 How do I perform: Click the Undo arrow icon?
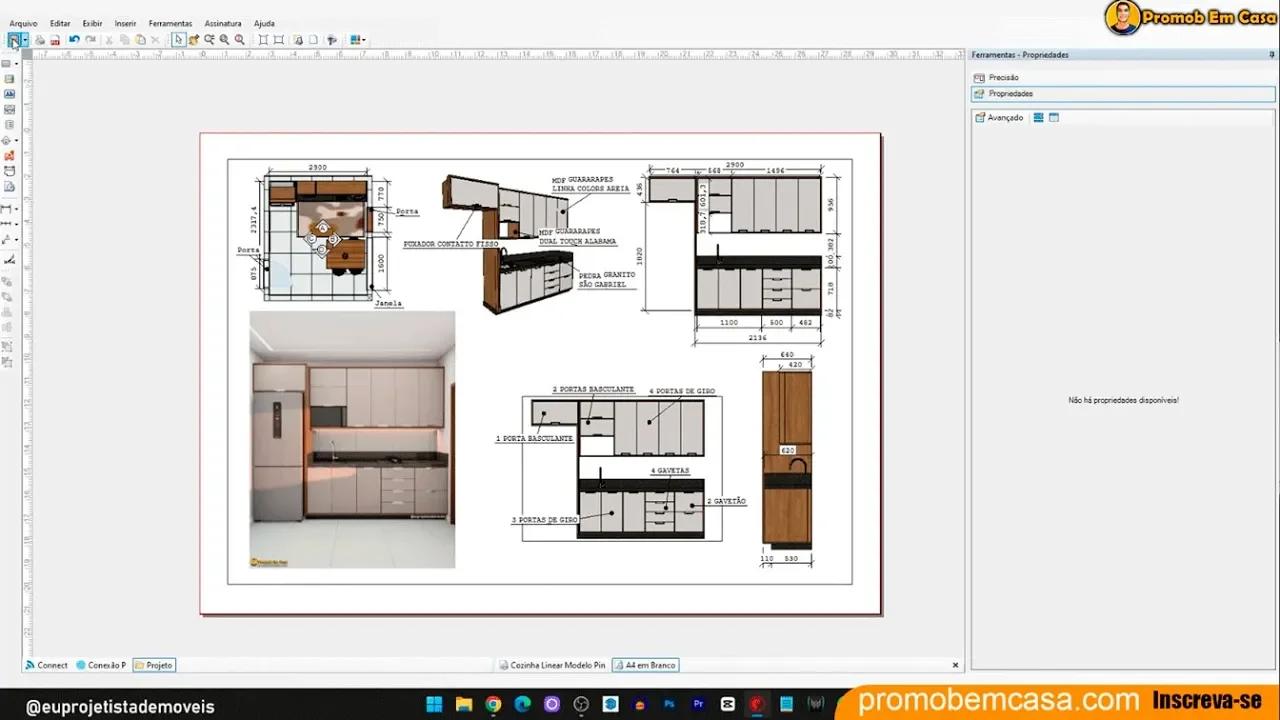click(x=75, y=40)
